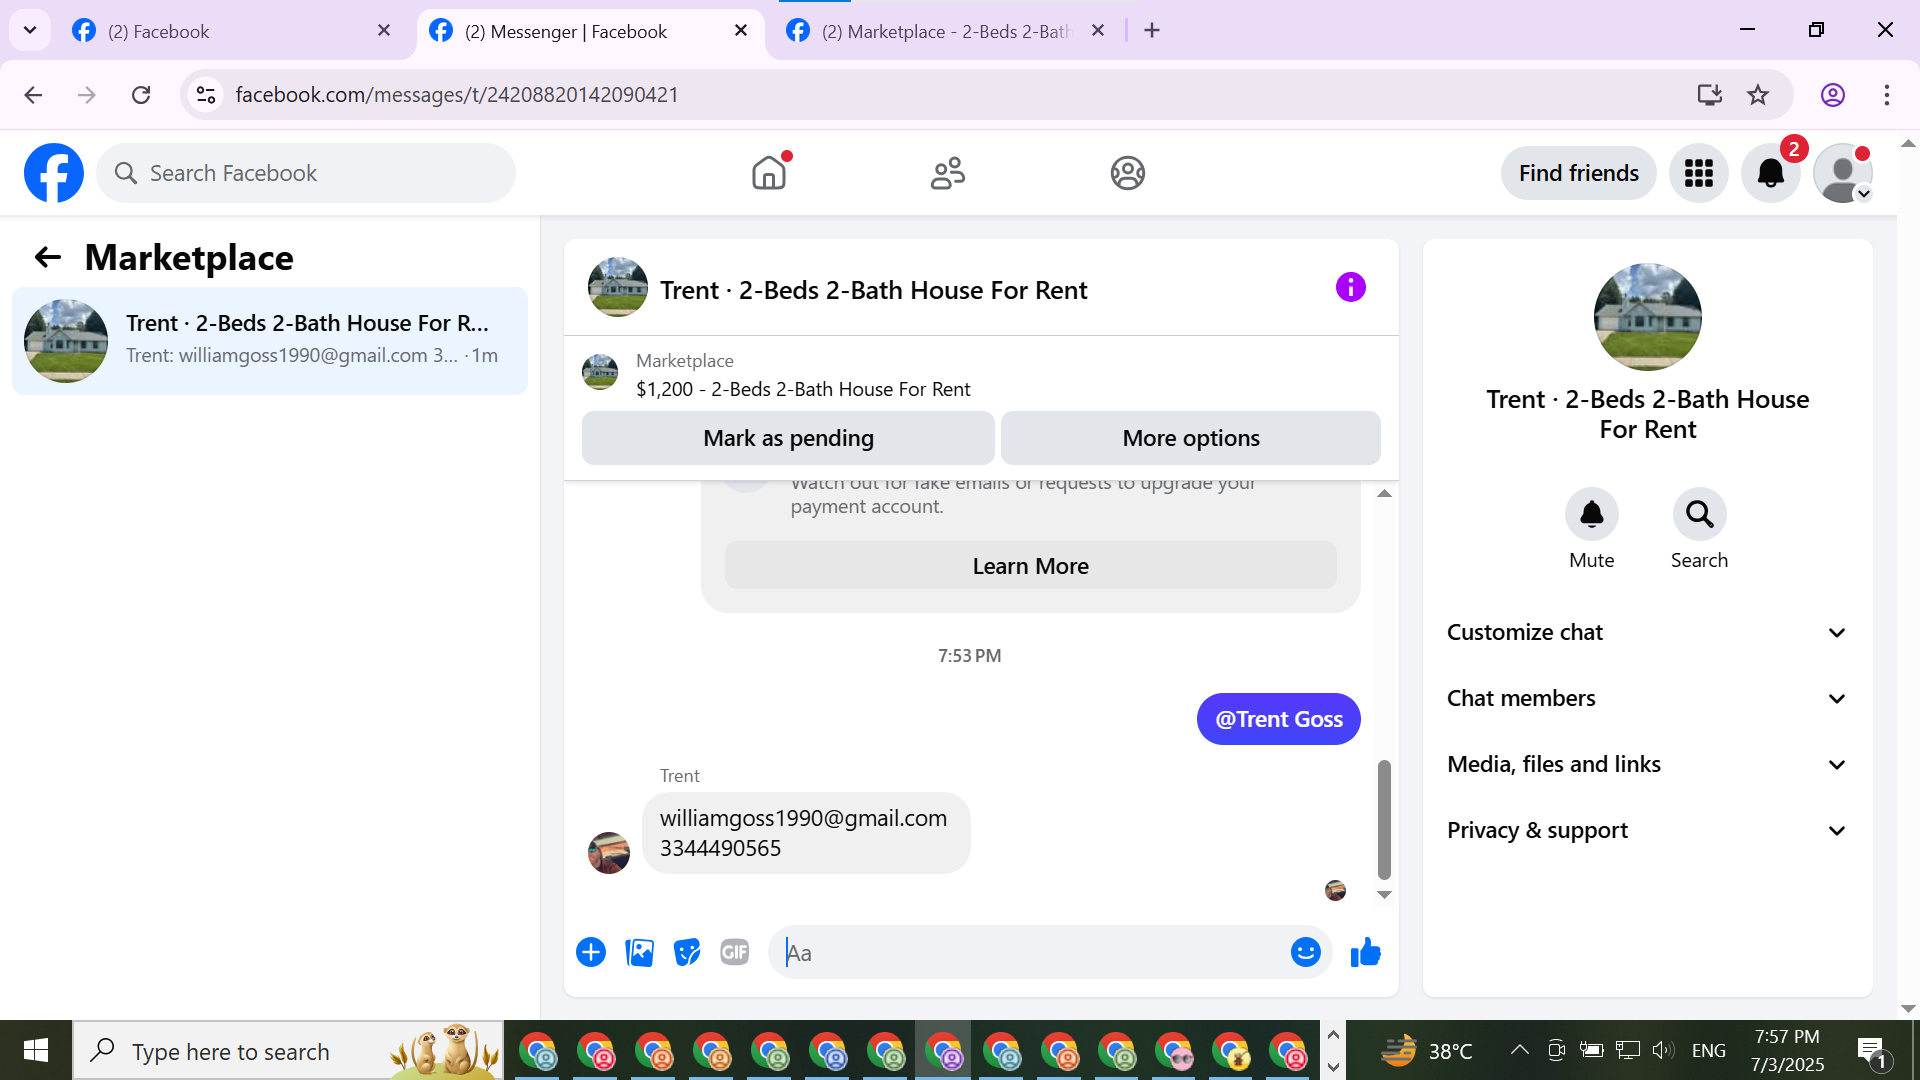Choose a GIF from composer toolbar
The height and width of the screenshot is (1080, 1920).
[735, 952]
